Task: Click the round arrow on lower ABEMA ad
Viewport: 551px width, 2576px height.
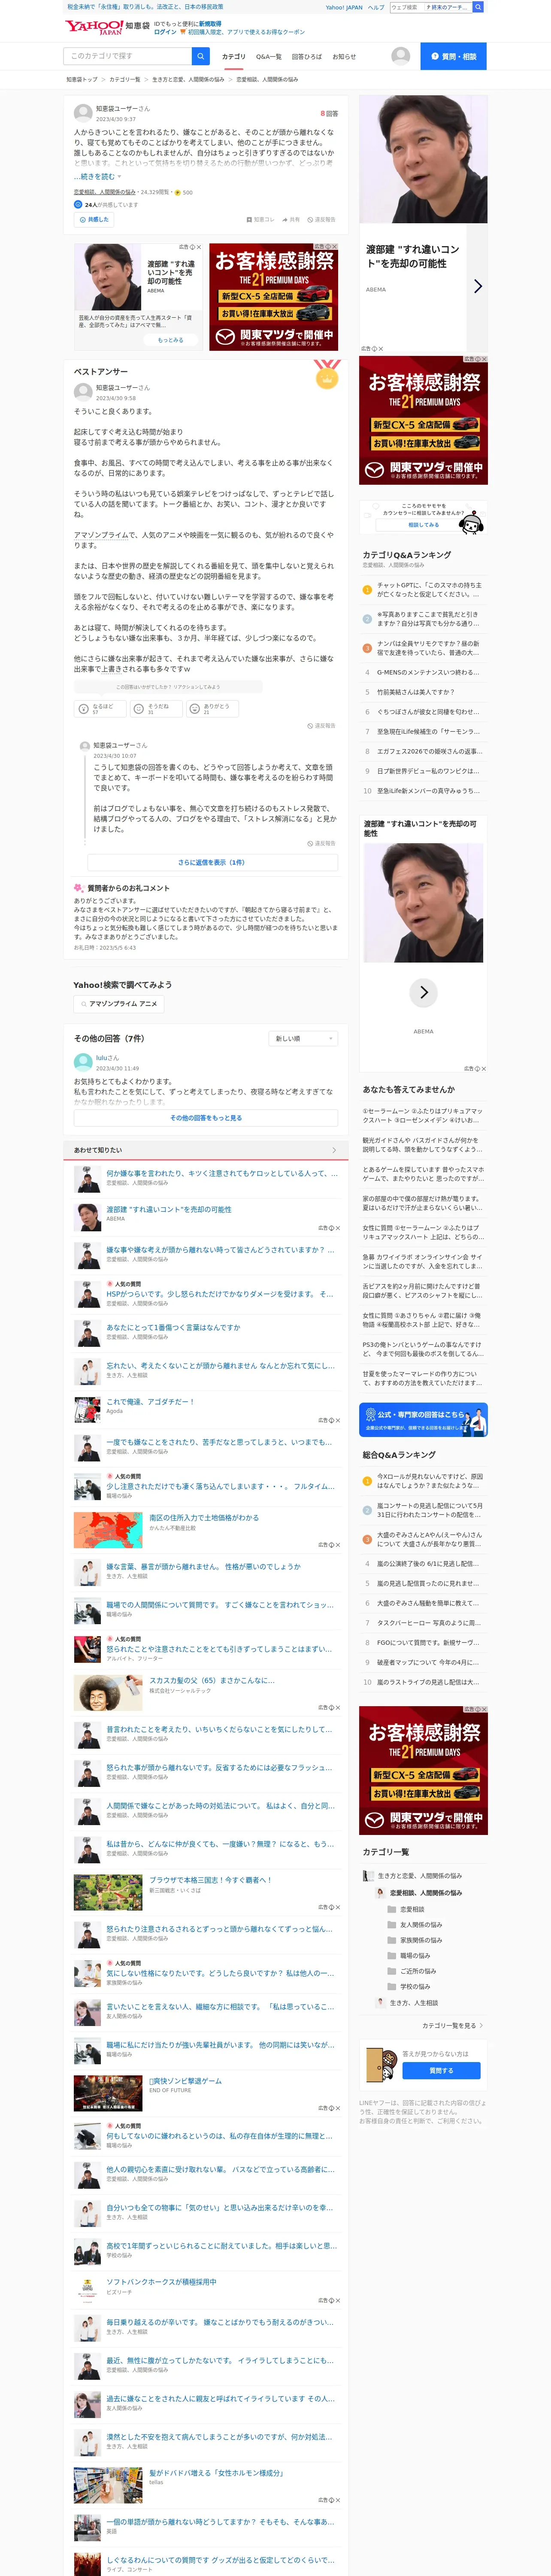Action: 424,992
